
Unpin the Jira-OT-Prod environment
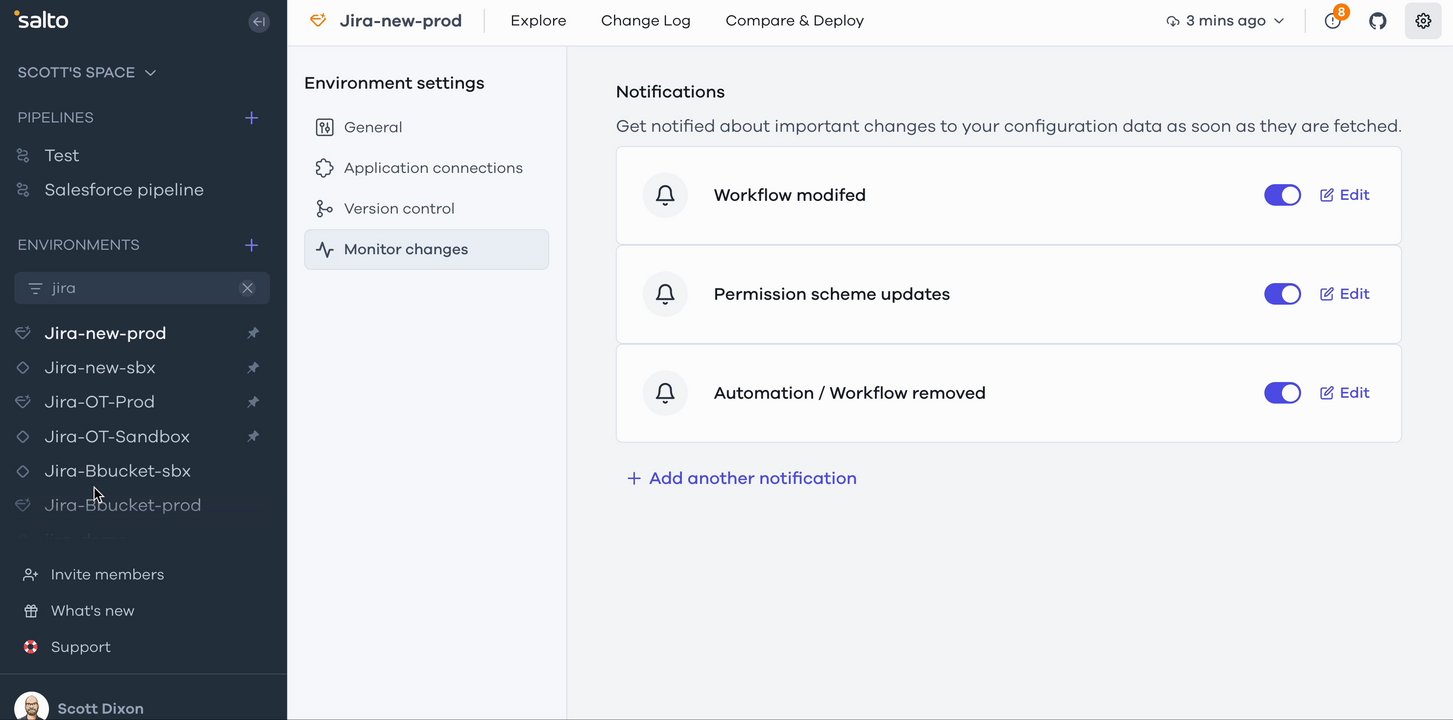[x=253, y=402]
